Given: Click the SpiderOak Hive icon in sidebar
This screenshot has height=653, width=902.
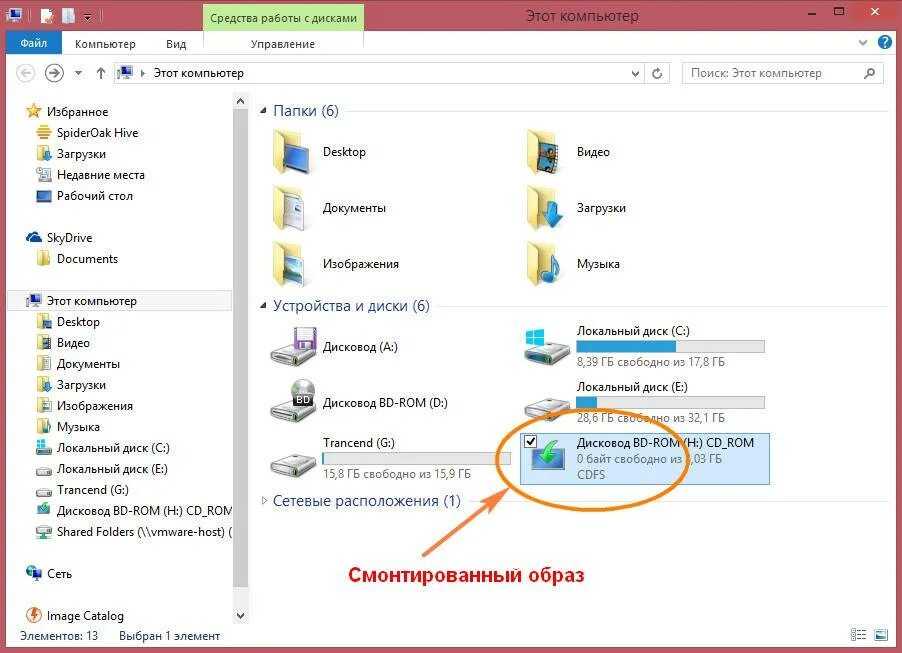Looking at the screenshot, I should pos(44,133).
